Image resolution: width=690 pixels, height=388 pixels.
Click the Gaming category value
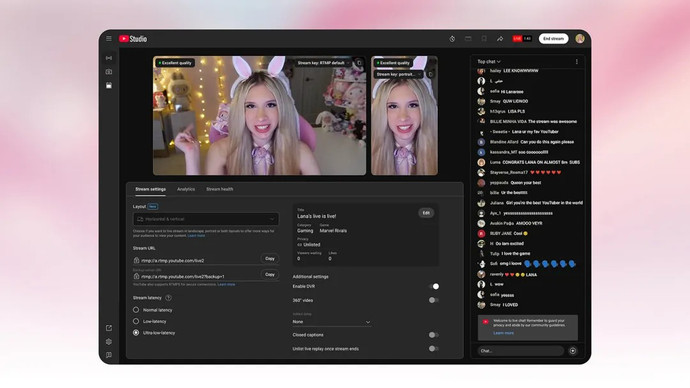click(x=305, y=231)
